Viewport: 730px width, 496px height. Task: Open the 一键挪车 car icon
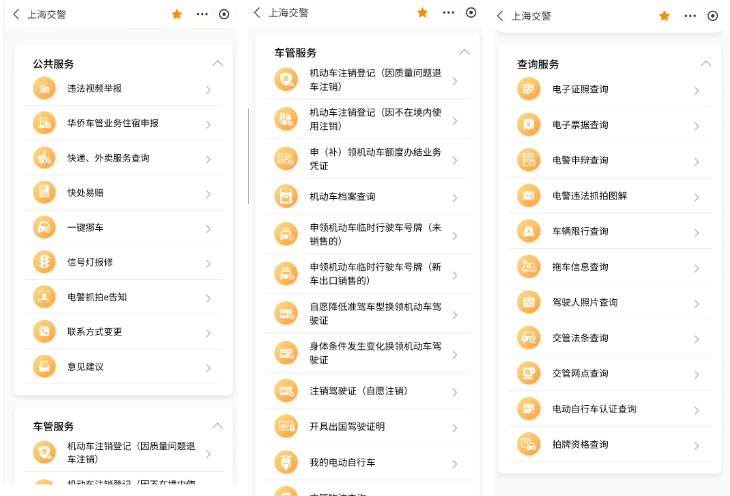[x=44, y=227]
